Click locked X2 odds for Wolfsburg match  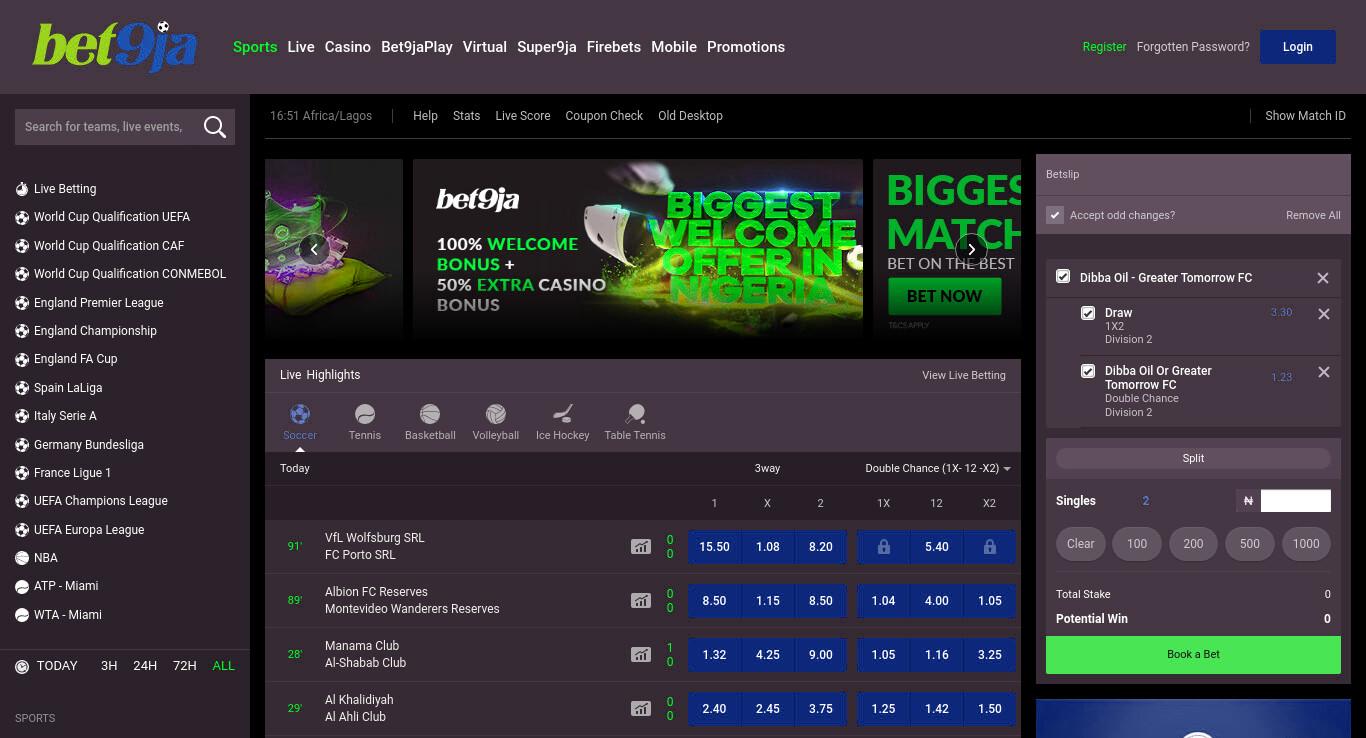989,547
